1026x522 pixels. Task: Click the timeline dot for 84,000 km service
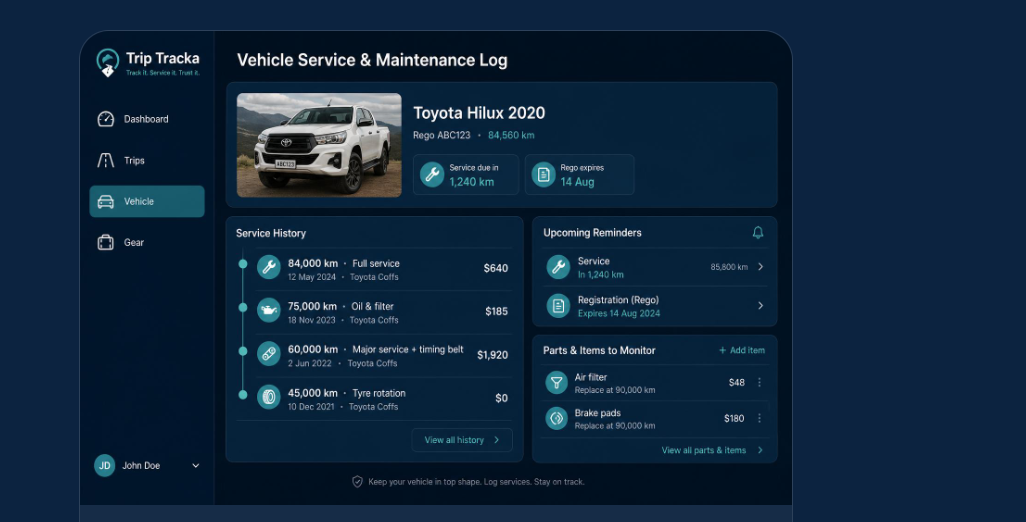(243, 264)
